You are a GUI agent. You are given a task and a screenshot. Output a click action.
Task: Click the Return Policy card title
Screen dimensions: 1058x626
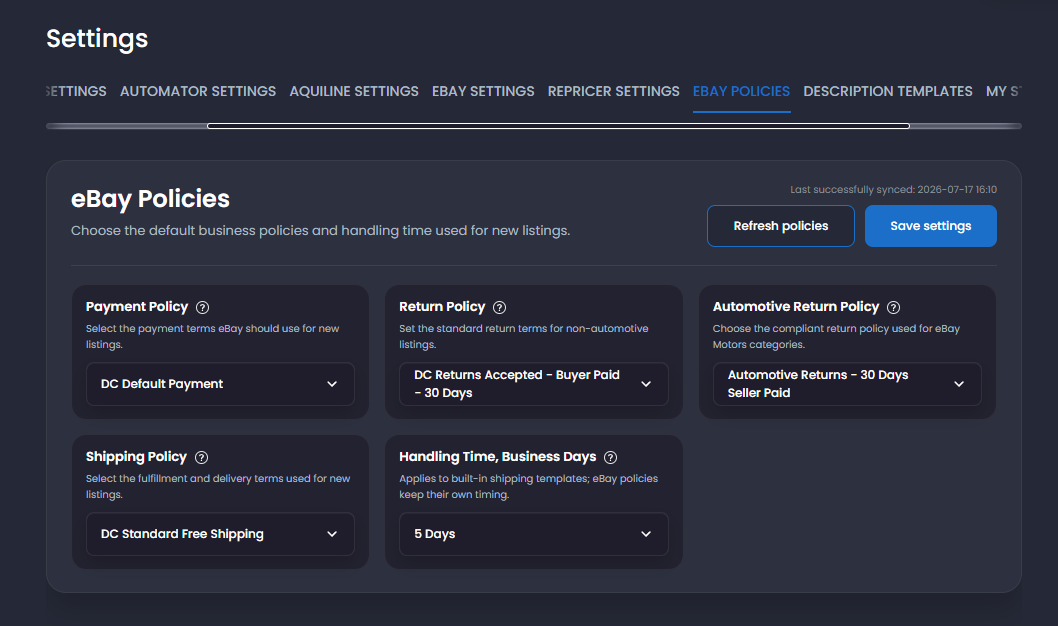coord(442,307)
